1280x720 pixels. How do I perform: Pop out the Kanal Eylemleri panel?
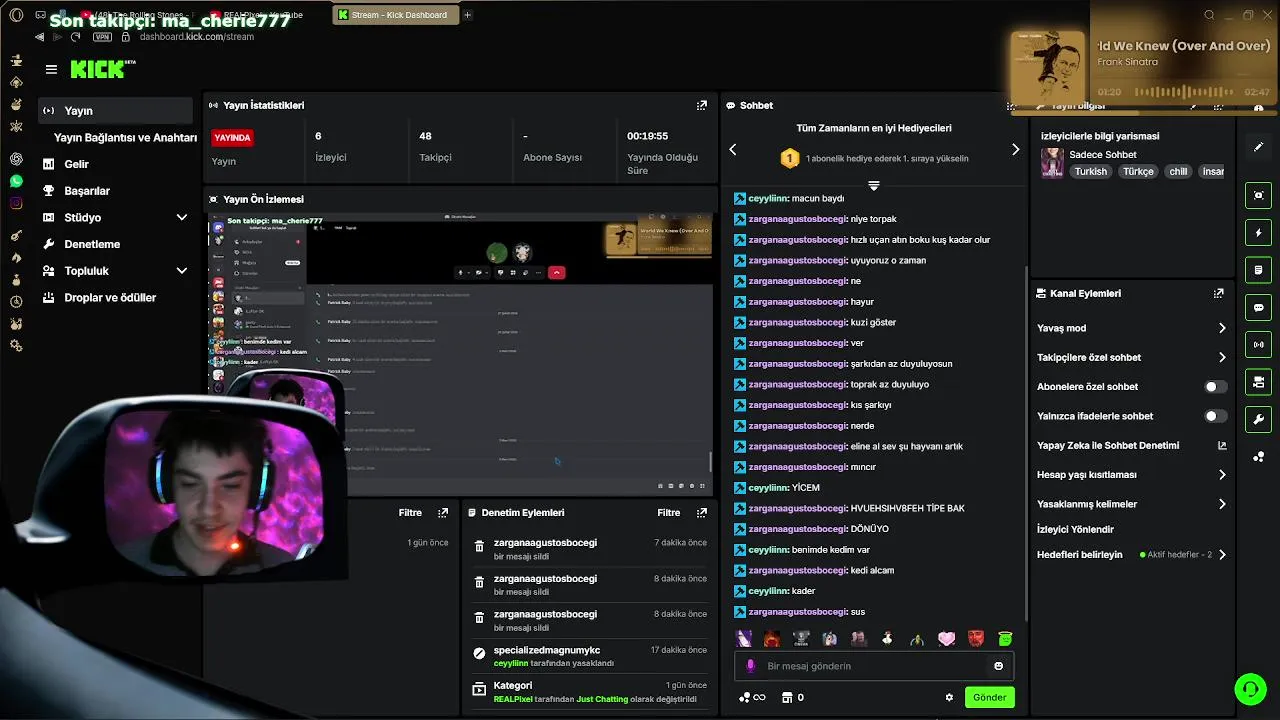coord(1218,293)
